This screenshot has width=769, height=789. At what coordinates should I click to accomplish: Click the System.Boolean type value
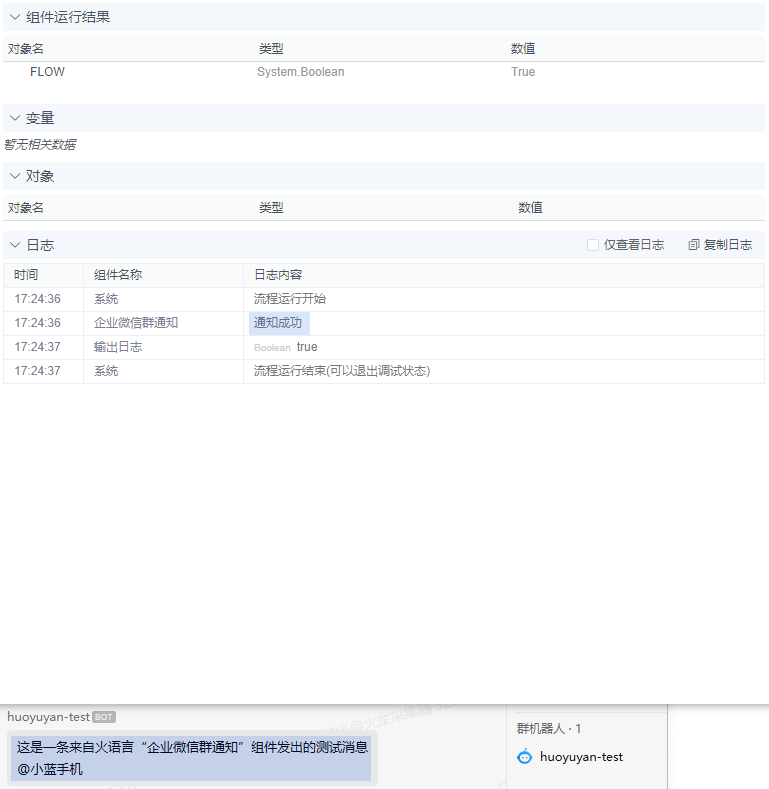[300, 72]
